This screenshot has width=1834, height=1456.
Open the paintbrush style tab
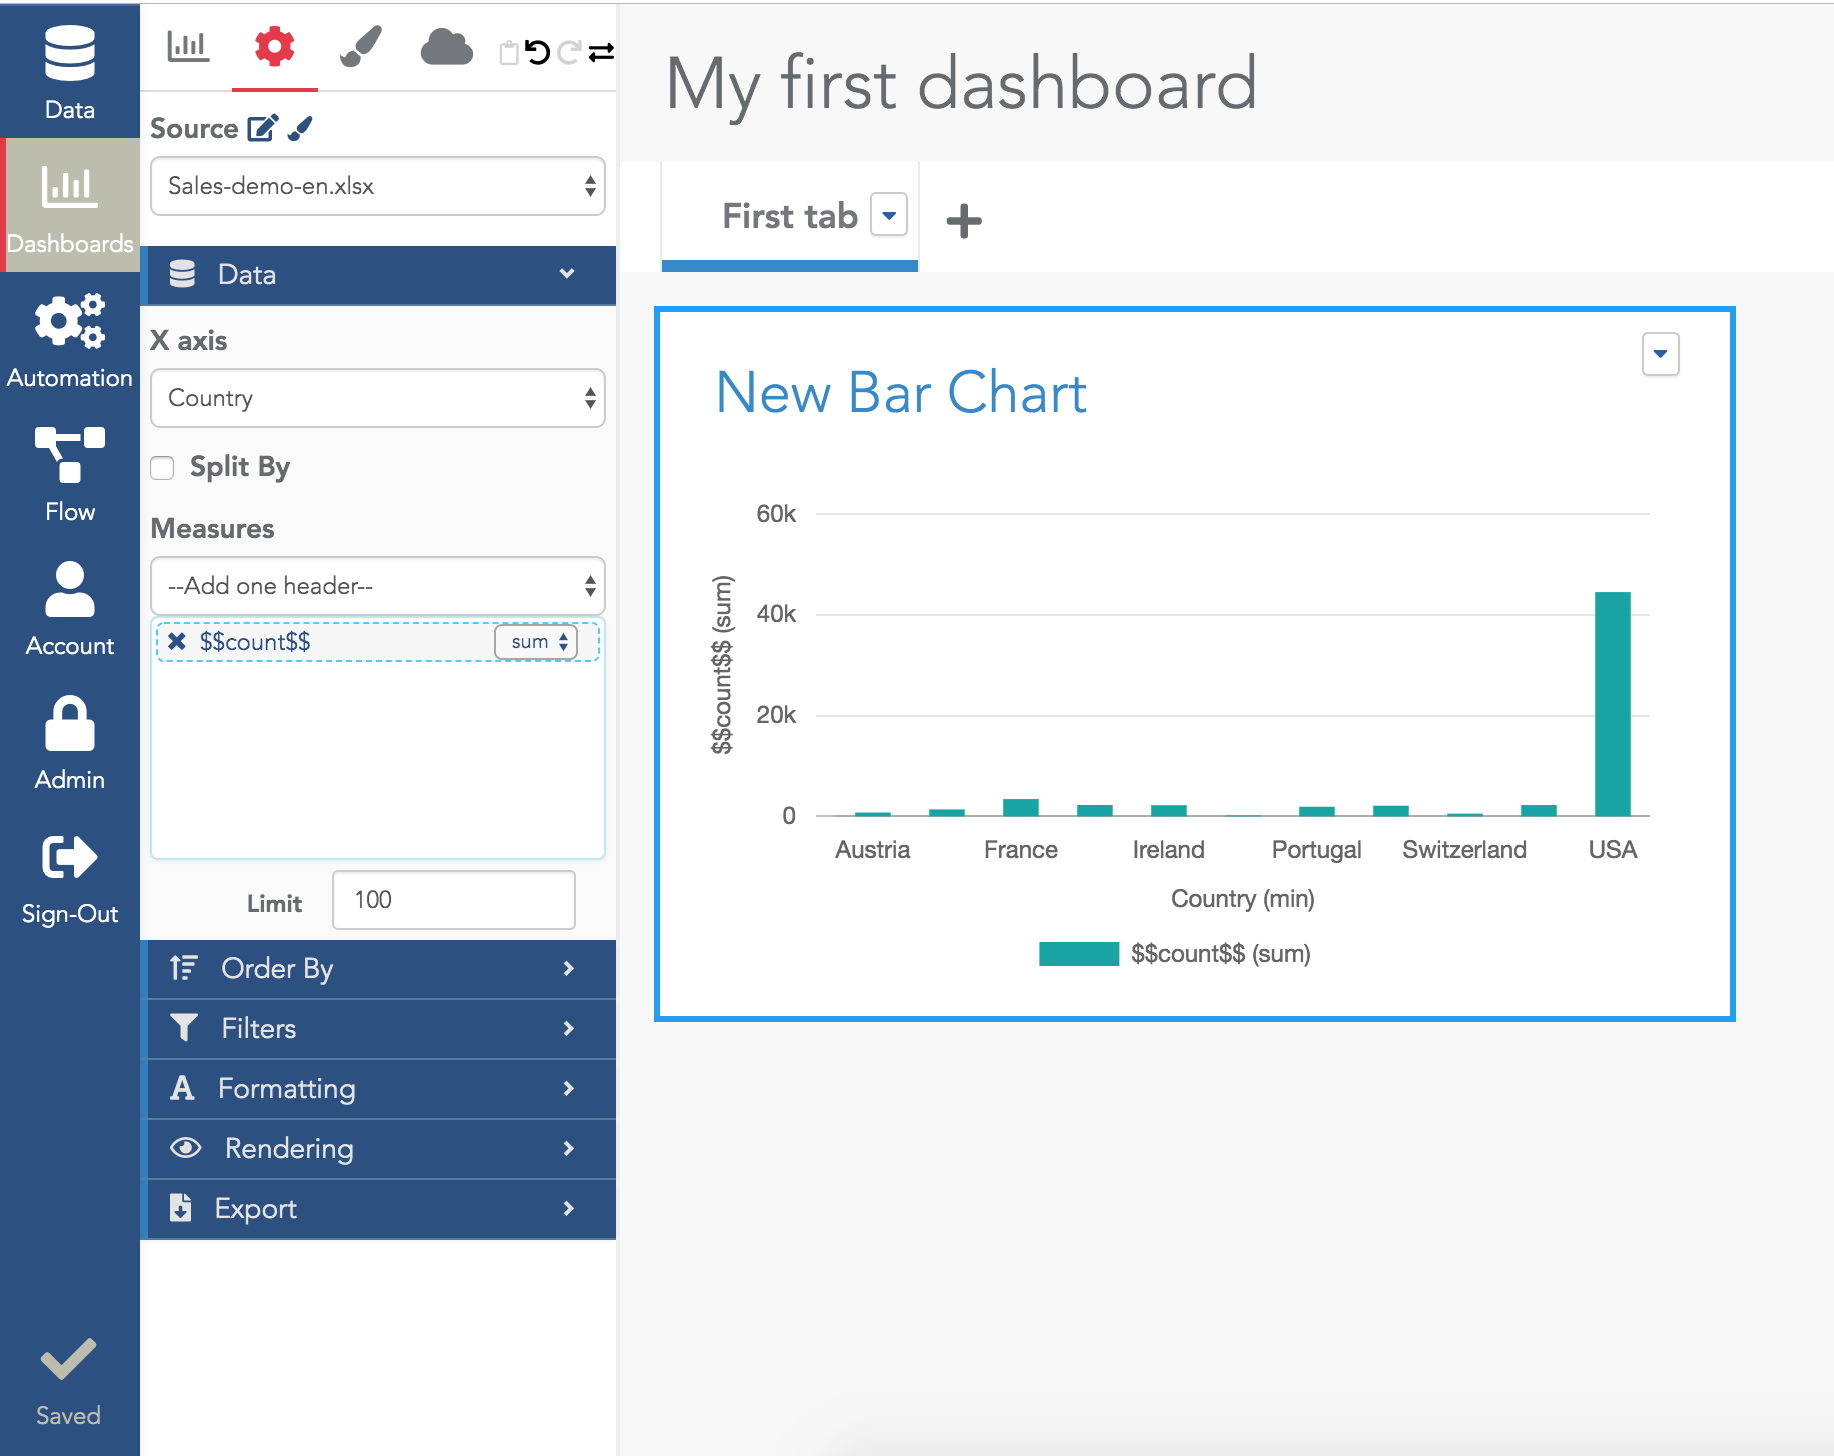(x=361, y=47)
